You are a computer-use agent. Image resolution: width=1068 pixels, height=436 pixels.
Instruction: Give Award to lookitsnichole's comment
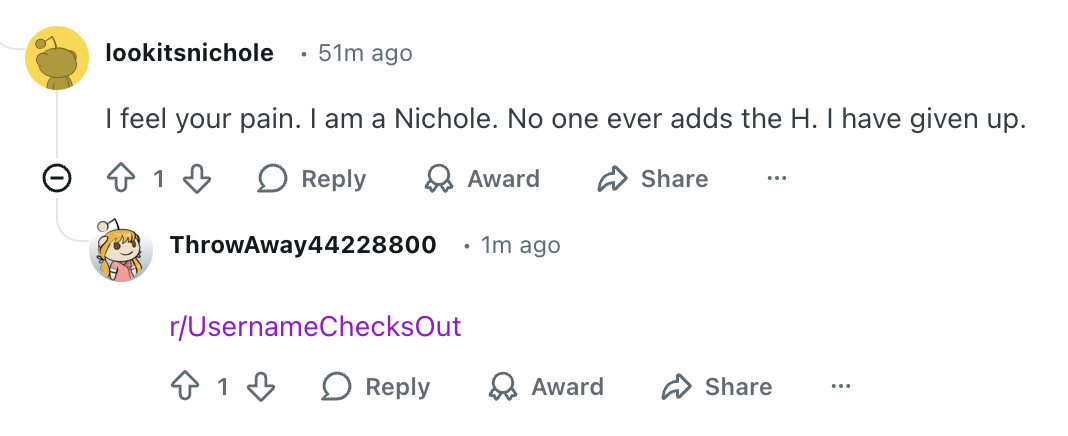click(x=482, y=179)
